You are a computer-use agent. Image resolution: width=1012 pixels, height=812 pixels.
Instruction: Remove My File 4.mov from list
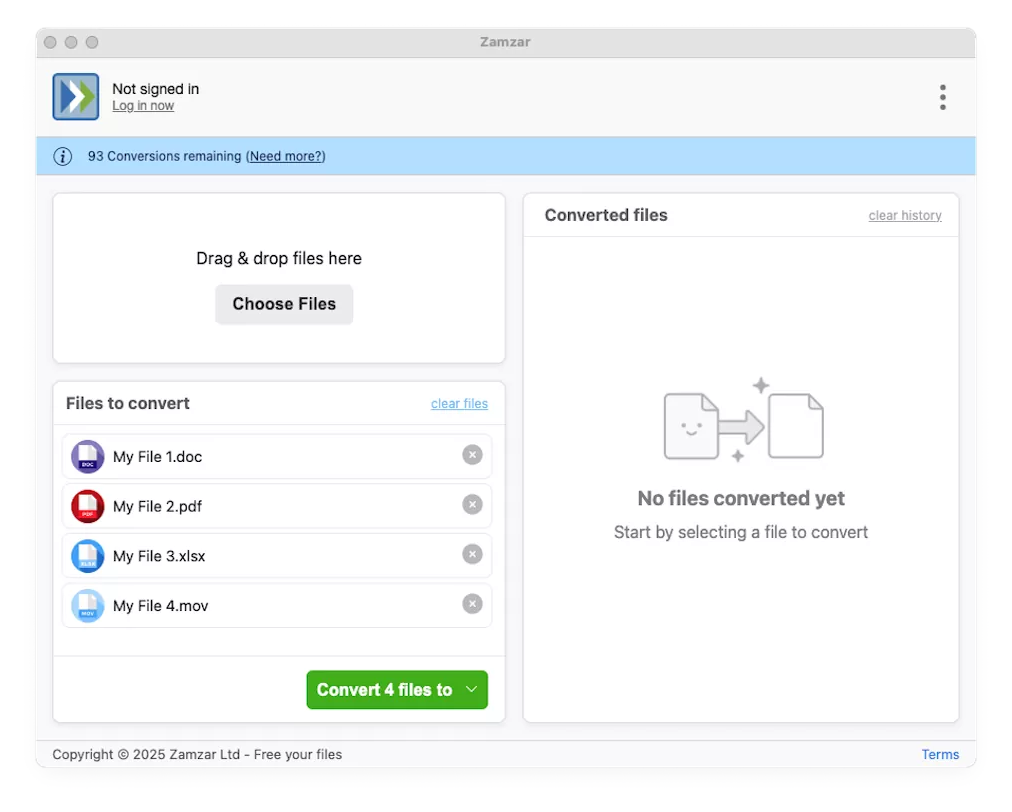pos(472,604)
